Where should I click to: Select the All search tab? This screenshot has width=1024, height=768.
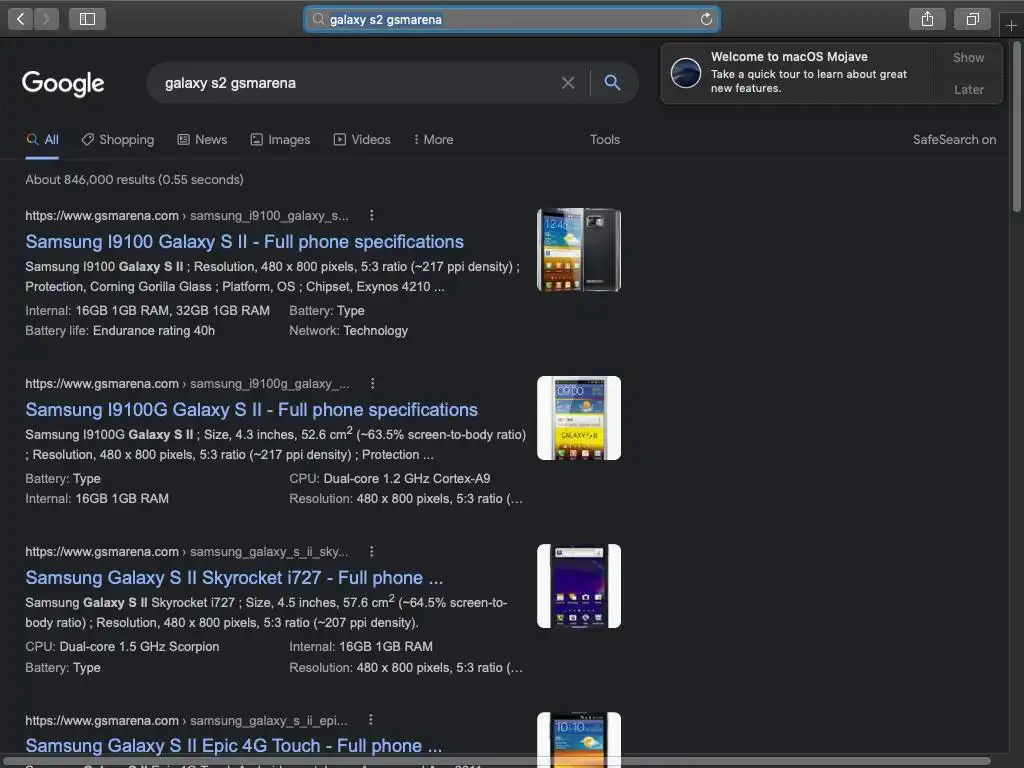click(x=42, y=140)
